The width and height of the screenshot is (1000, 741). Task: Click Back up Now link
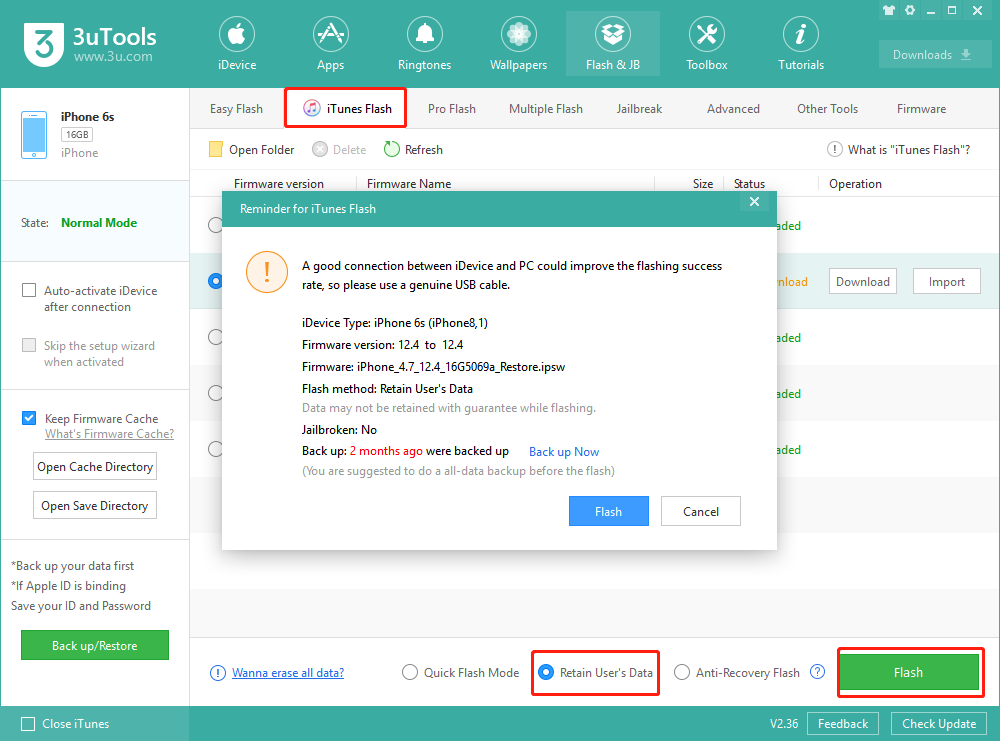tap(564, 452)
